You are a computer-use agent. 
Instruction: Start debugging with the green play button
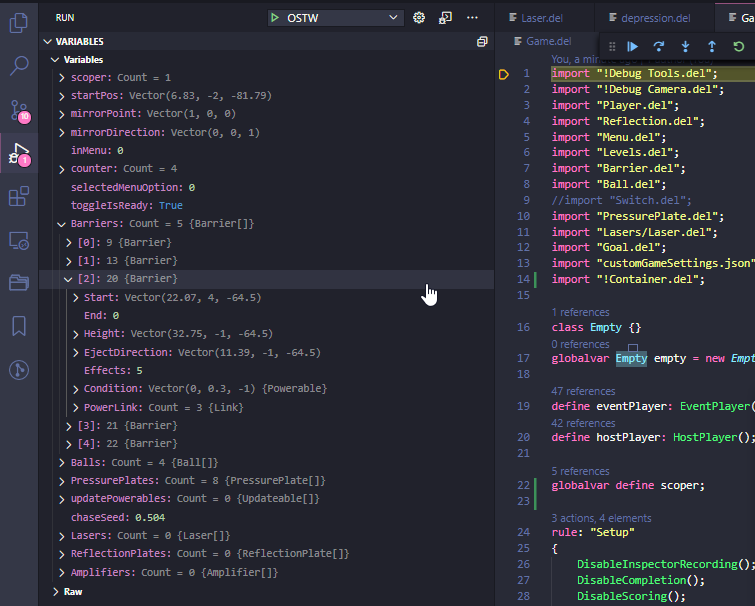pos(275,18)
